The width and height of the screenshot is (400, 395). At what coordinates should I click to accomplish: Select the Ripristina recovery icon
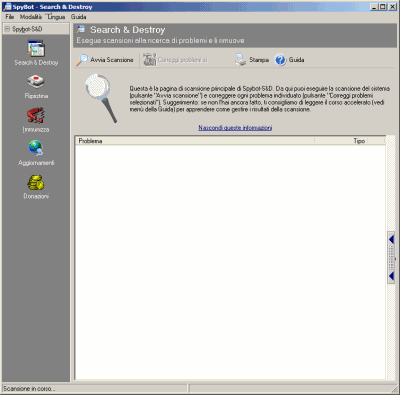[x=36, y=86]
